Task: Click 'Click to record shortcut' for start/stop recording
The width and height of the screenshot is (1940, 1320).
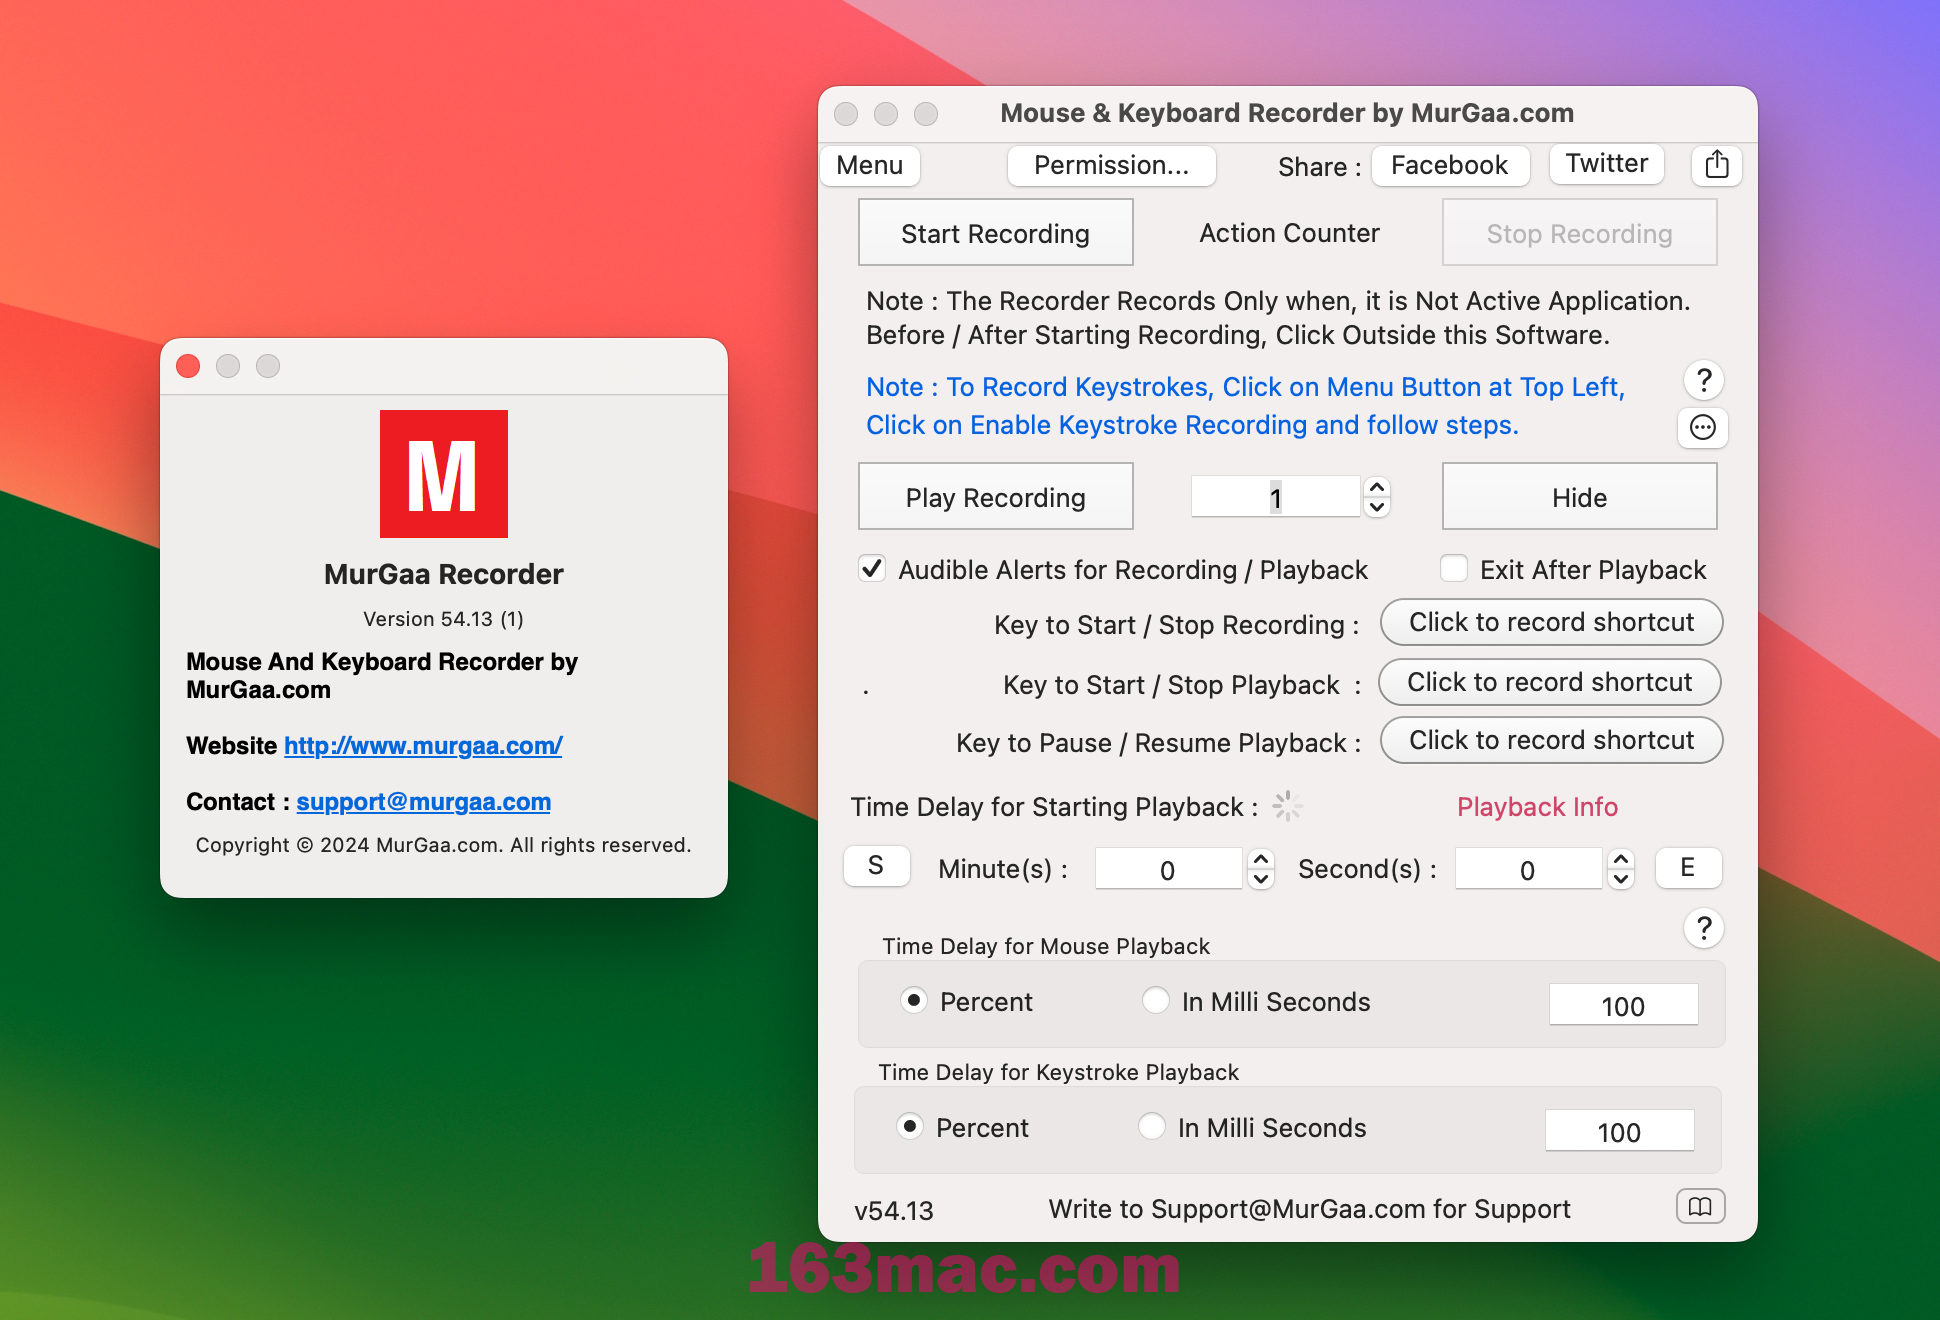Action: click(1551, 622)
